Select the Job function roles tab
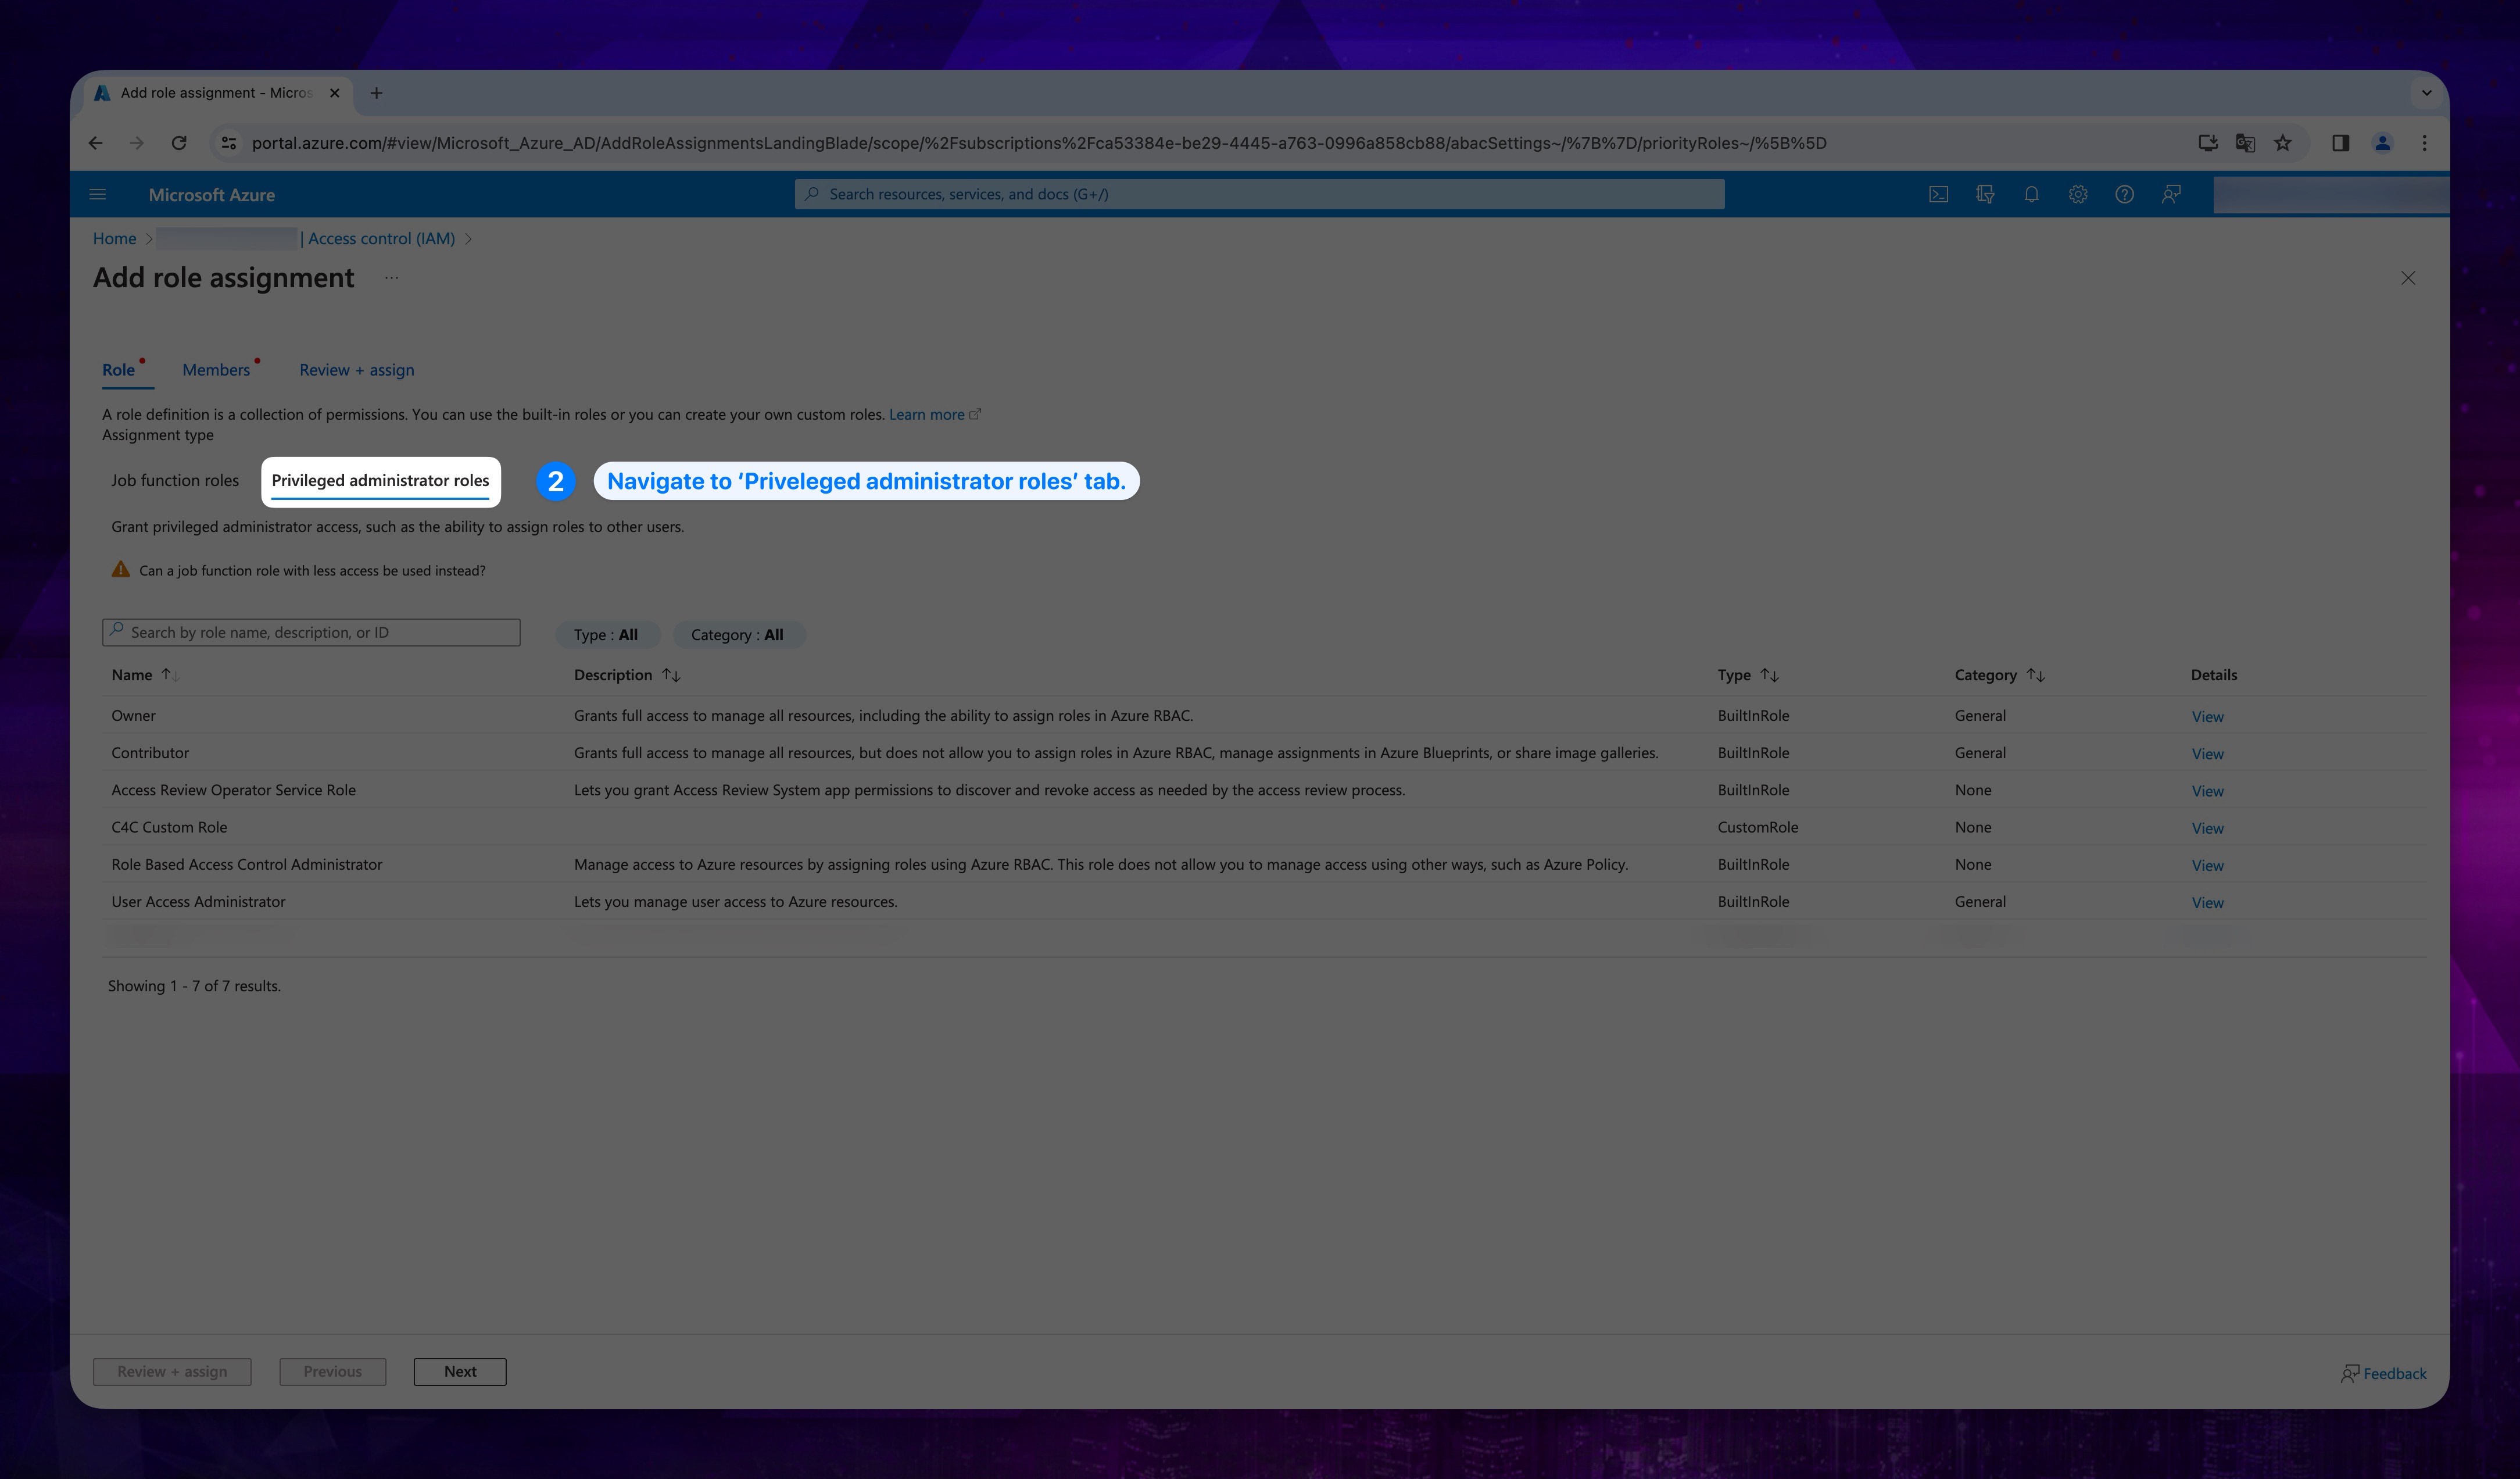The width and height of the screenshot is (2520, 1479). point(175,480)
